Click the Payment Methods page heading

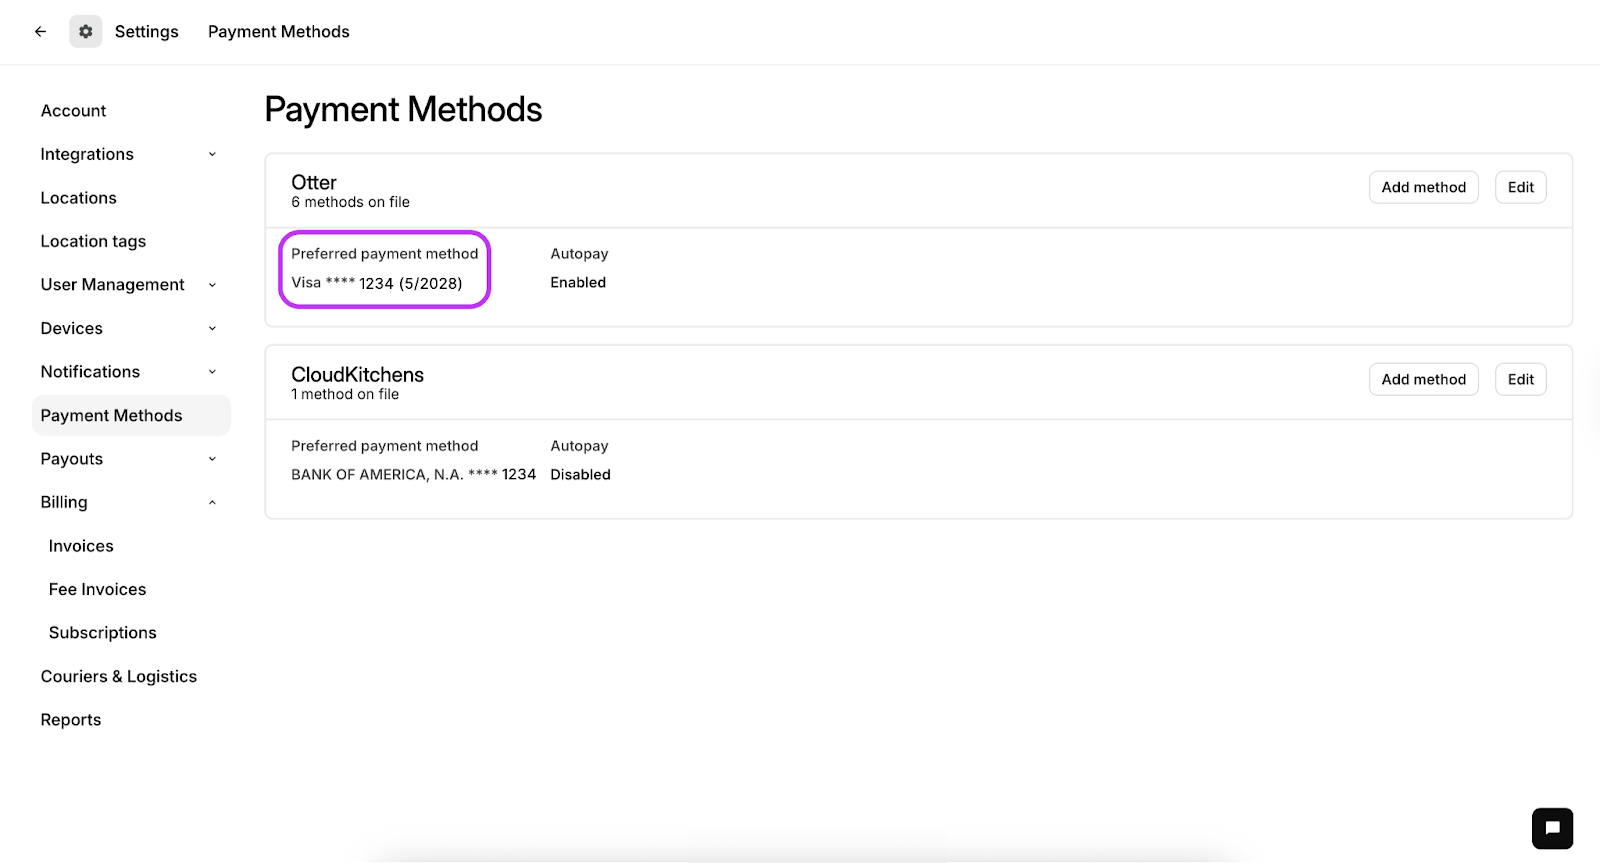pos(403,109)
